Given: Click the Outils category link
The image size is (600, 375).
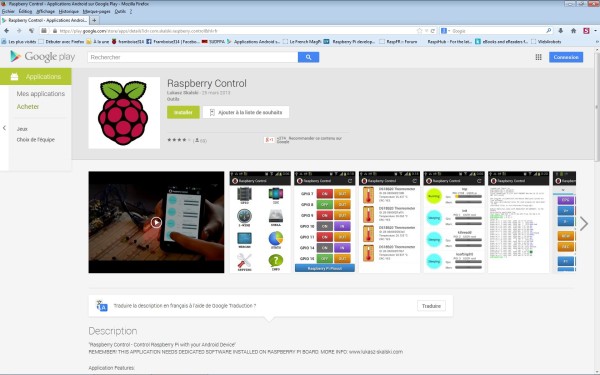Looking at the screenshot, I should [x=173, y=99].
